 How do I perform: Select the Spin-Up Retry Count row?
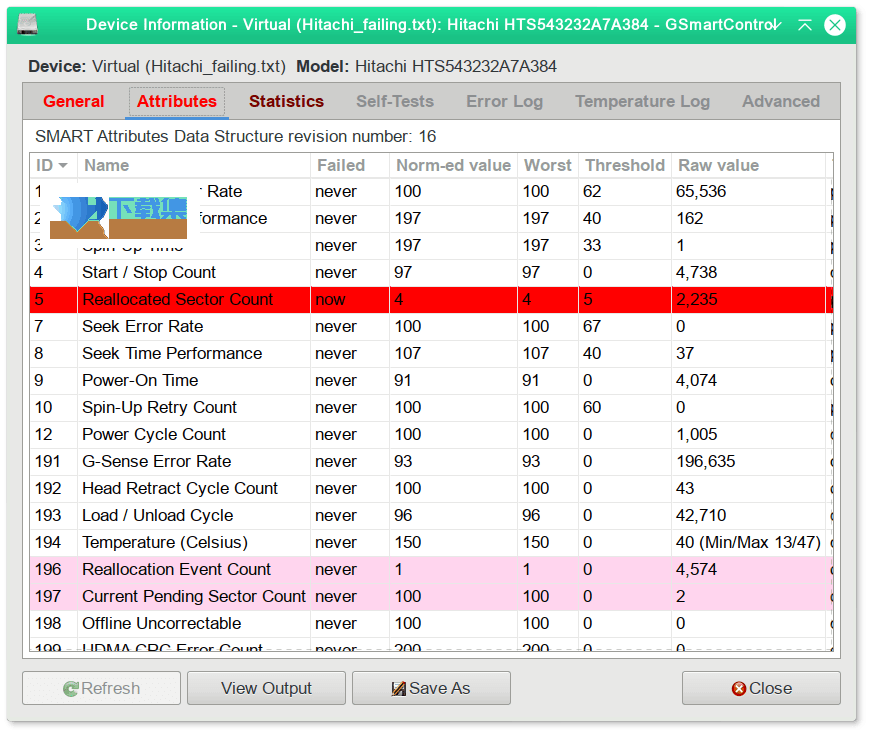pos(431,408)
